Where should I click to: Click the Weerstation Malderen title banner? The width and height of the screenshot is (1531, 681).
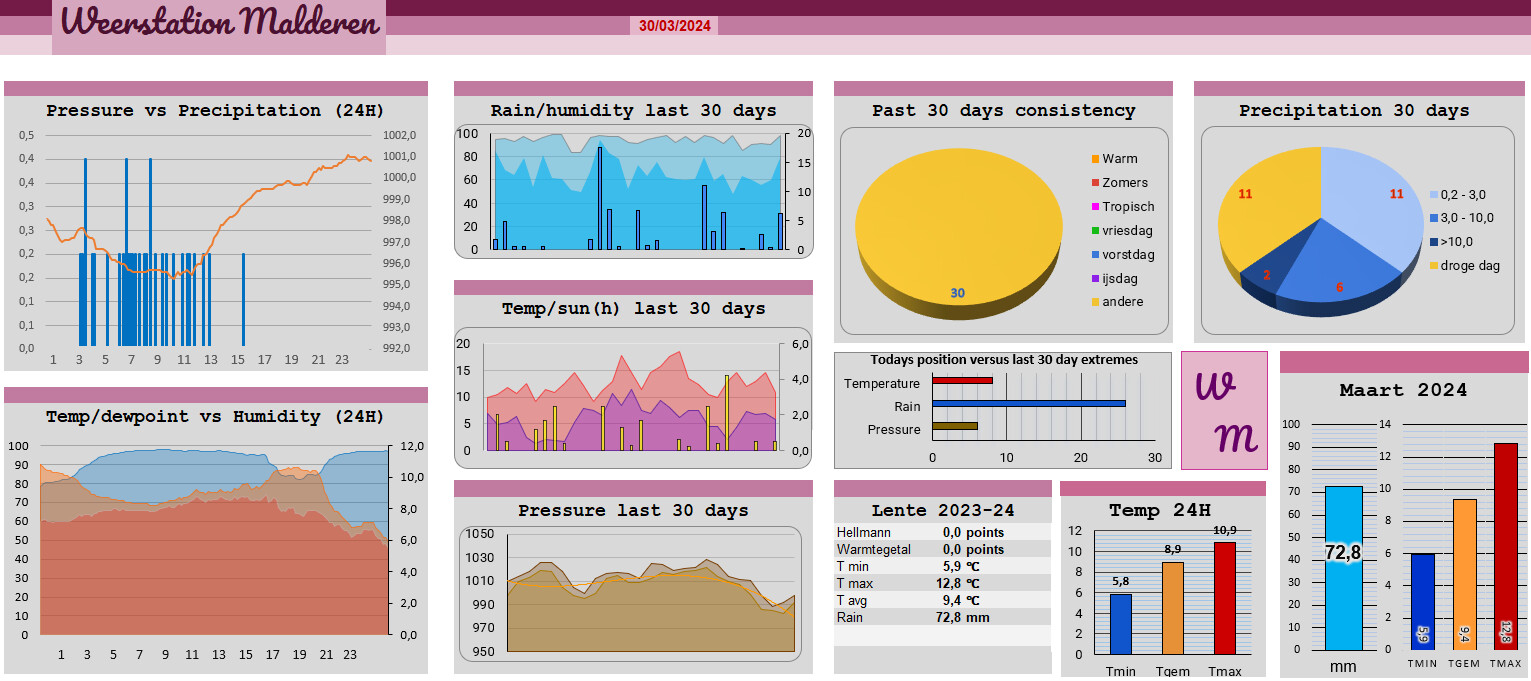[219, 26]
